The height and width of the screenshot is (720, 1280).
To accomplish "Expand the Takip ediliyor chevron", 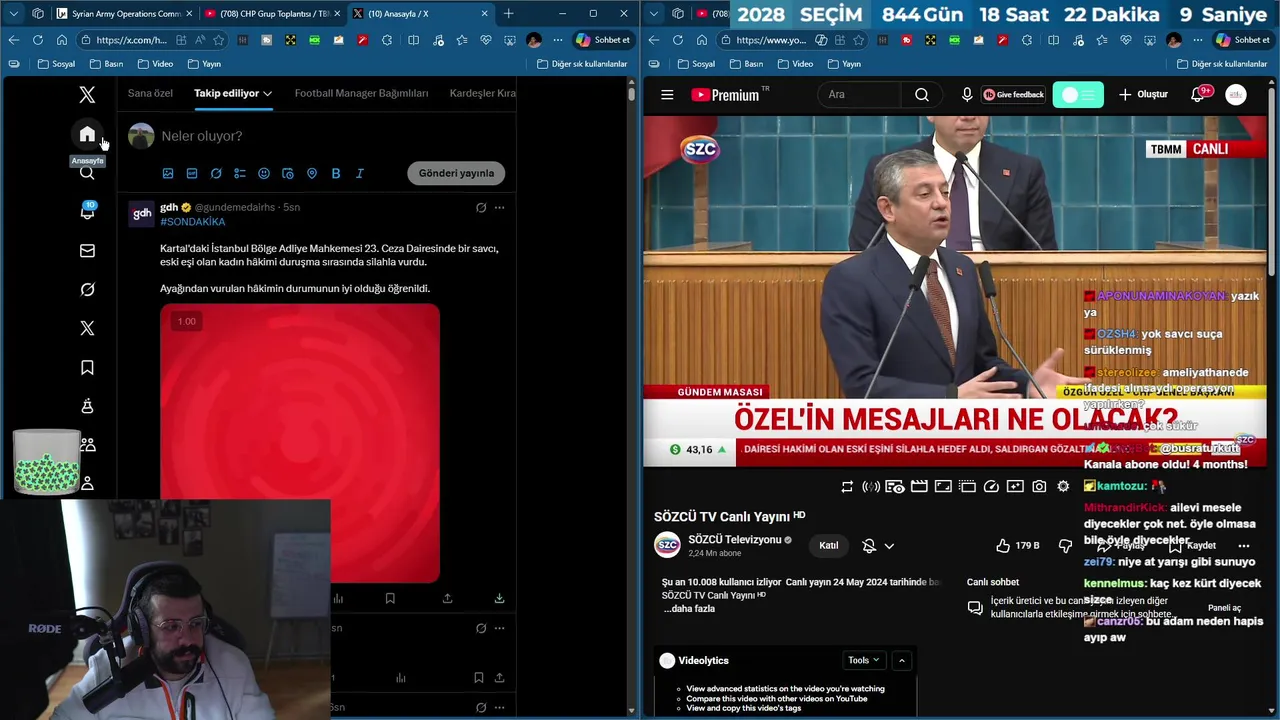I will [x=268, y=93].
